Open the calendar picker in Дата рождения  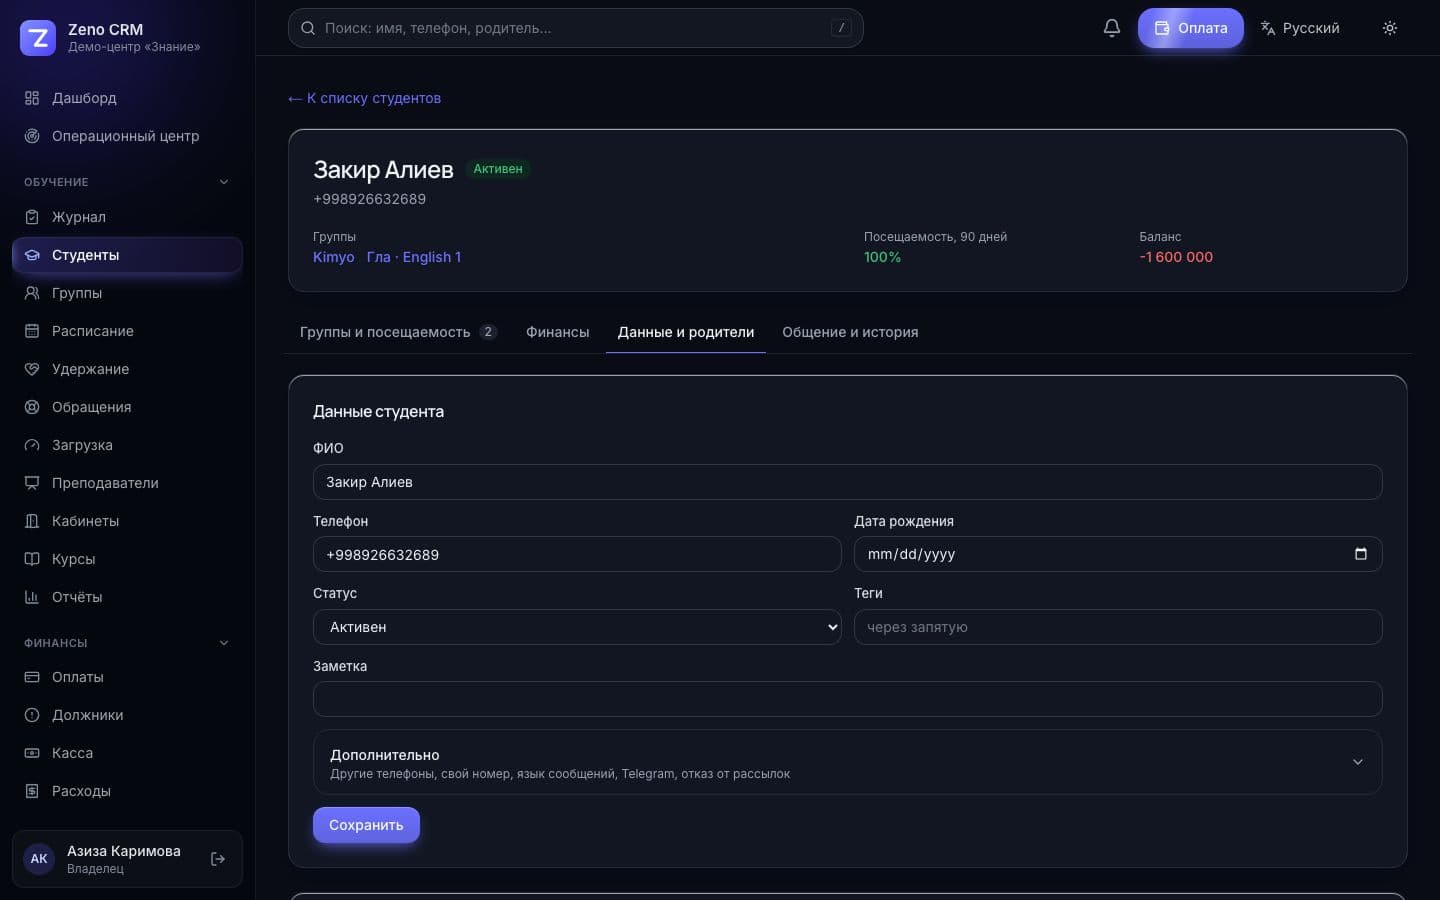click(1361, 554)
